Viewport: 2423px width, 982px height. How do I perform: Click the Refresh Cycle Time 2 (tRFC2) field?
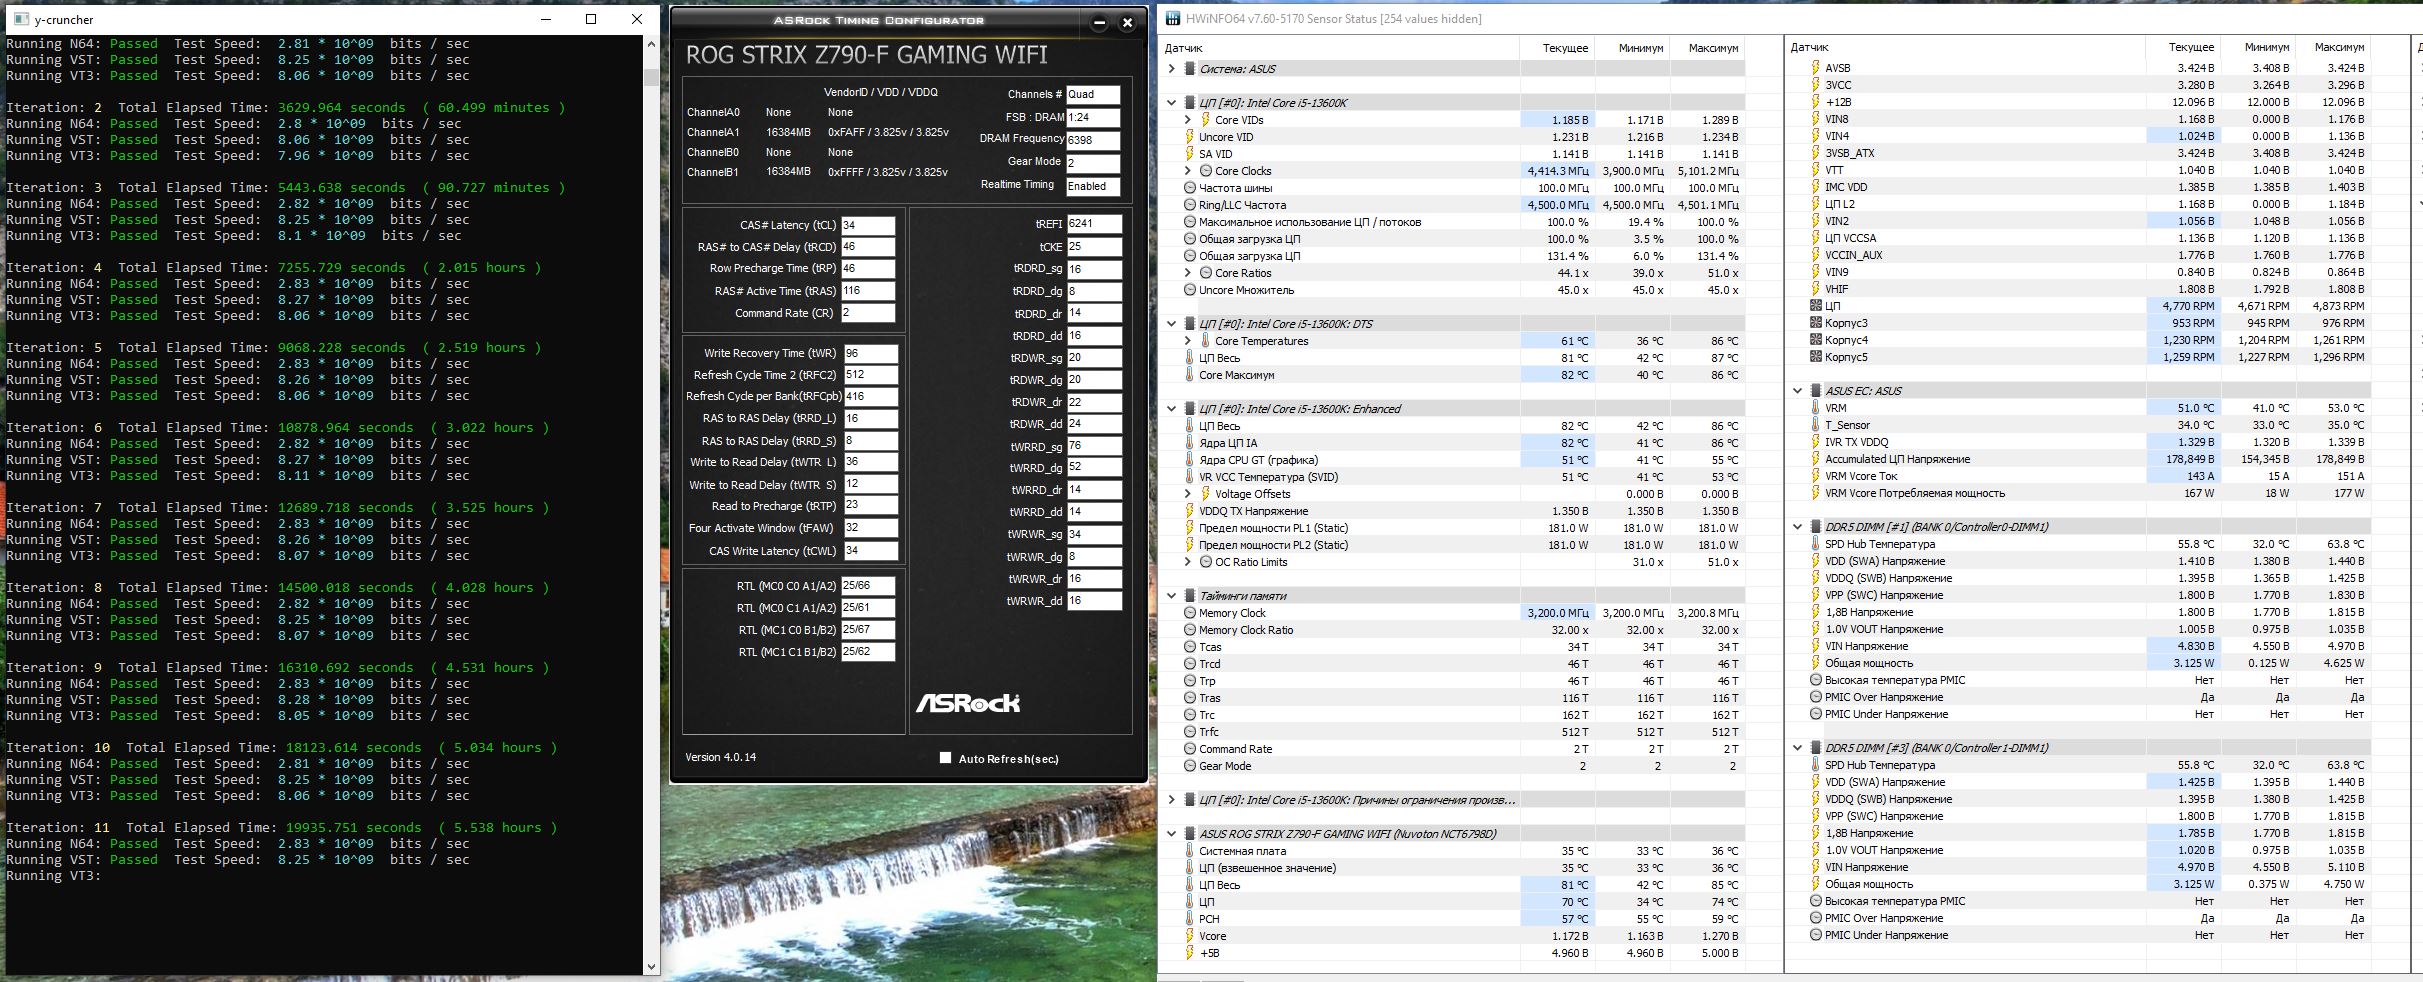coord(870,375)
